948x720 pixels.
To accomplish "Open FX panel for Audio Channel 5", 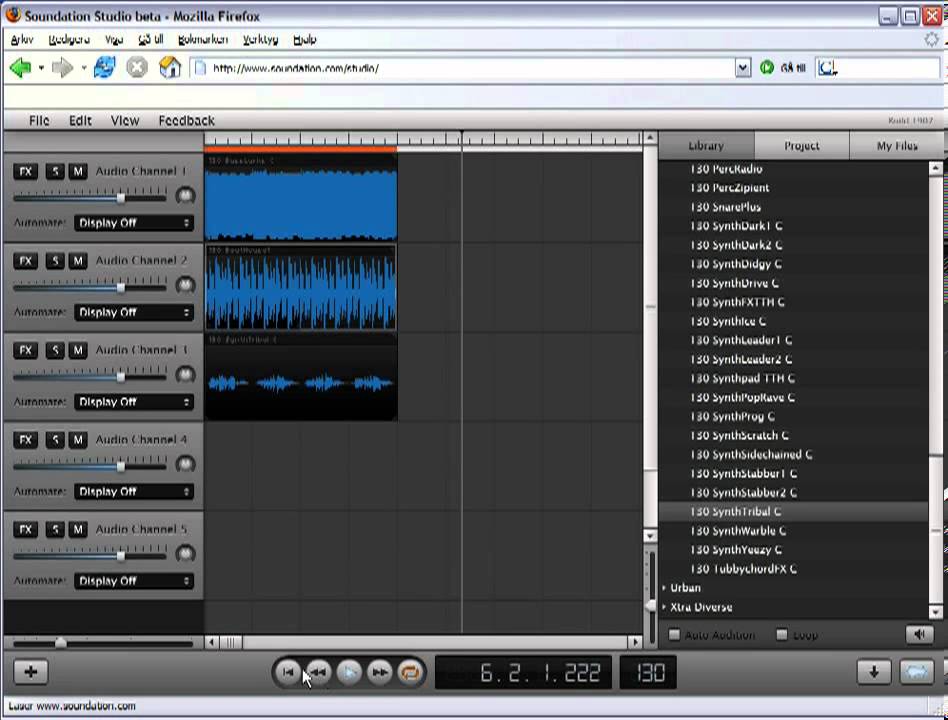I will [25, 530].
